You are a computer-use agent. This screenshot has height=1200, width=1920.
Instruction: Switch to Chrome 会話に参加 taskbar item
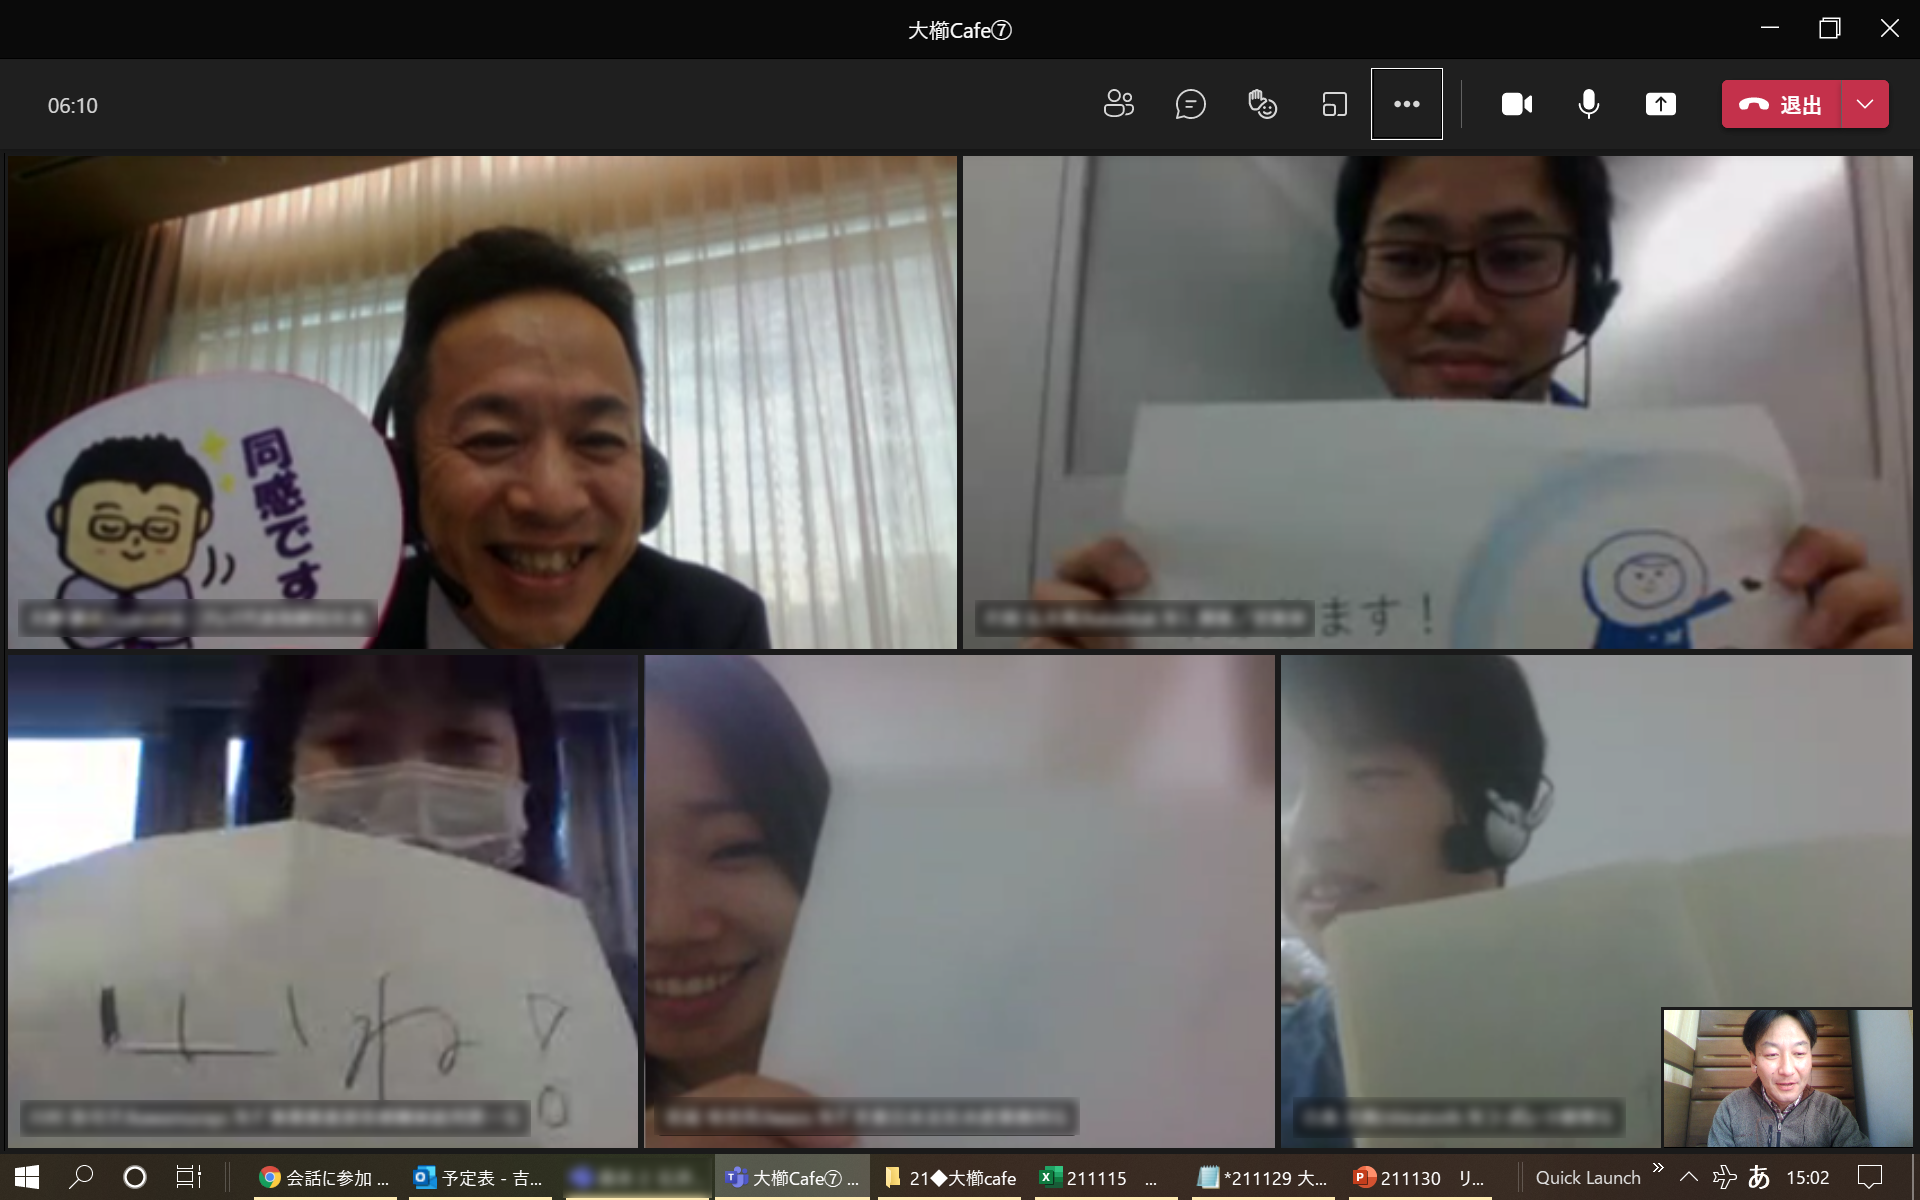(x=323, y=1177)
